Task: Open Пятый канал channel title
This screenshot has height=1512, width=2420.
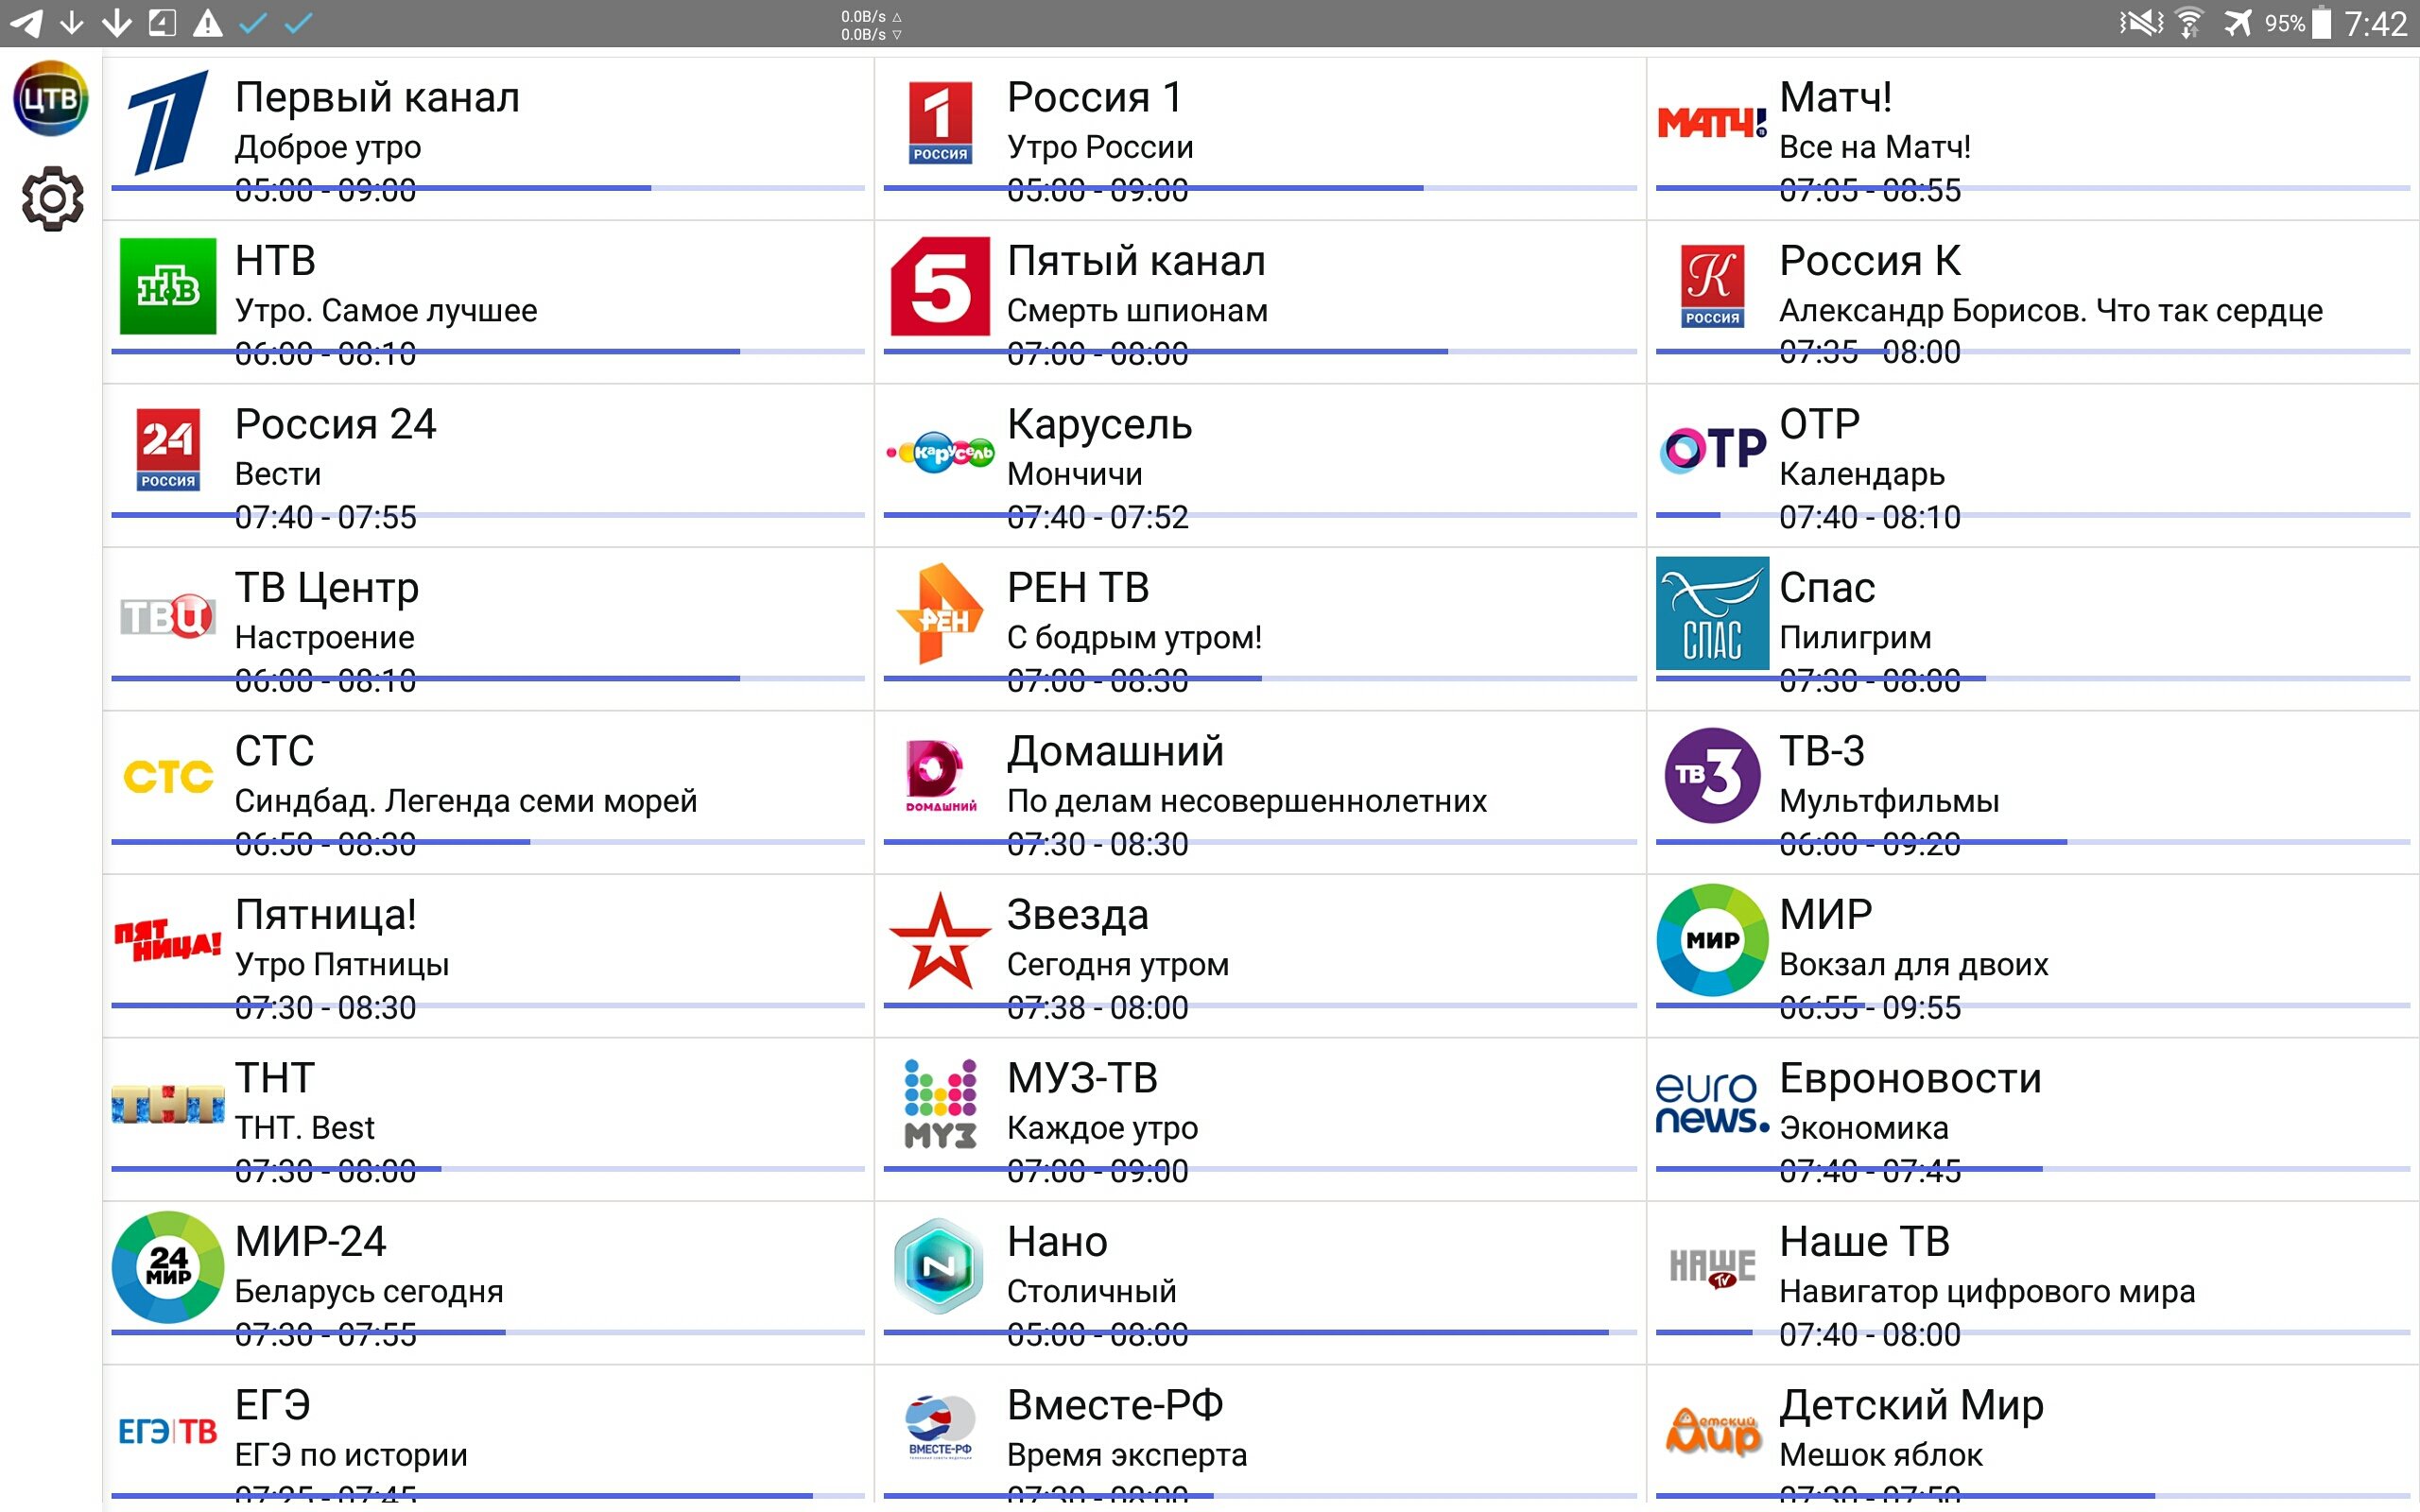Action: pos(1136,261)
